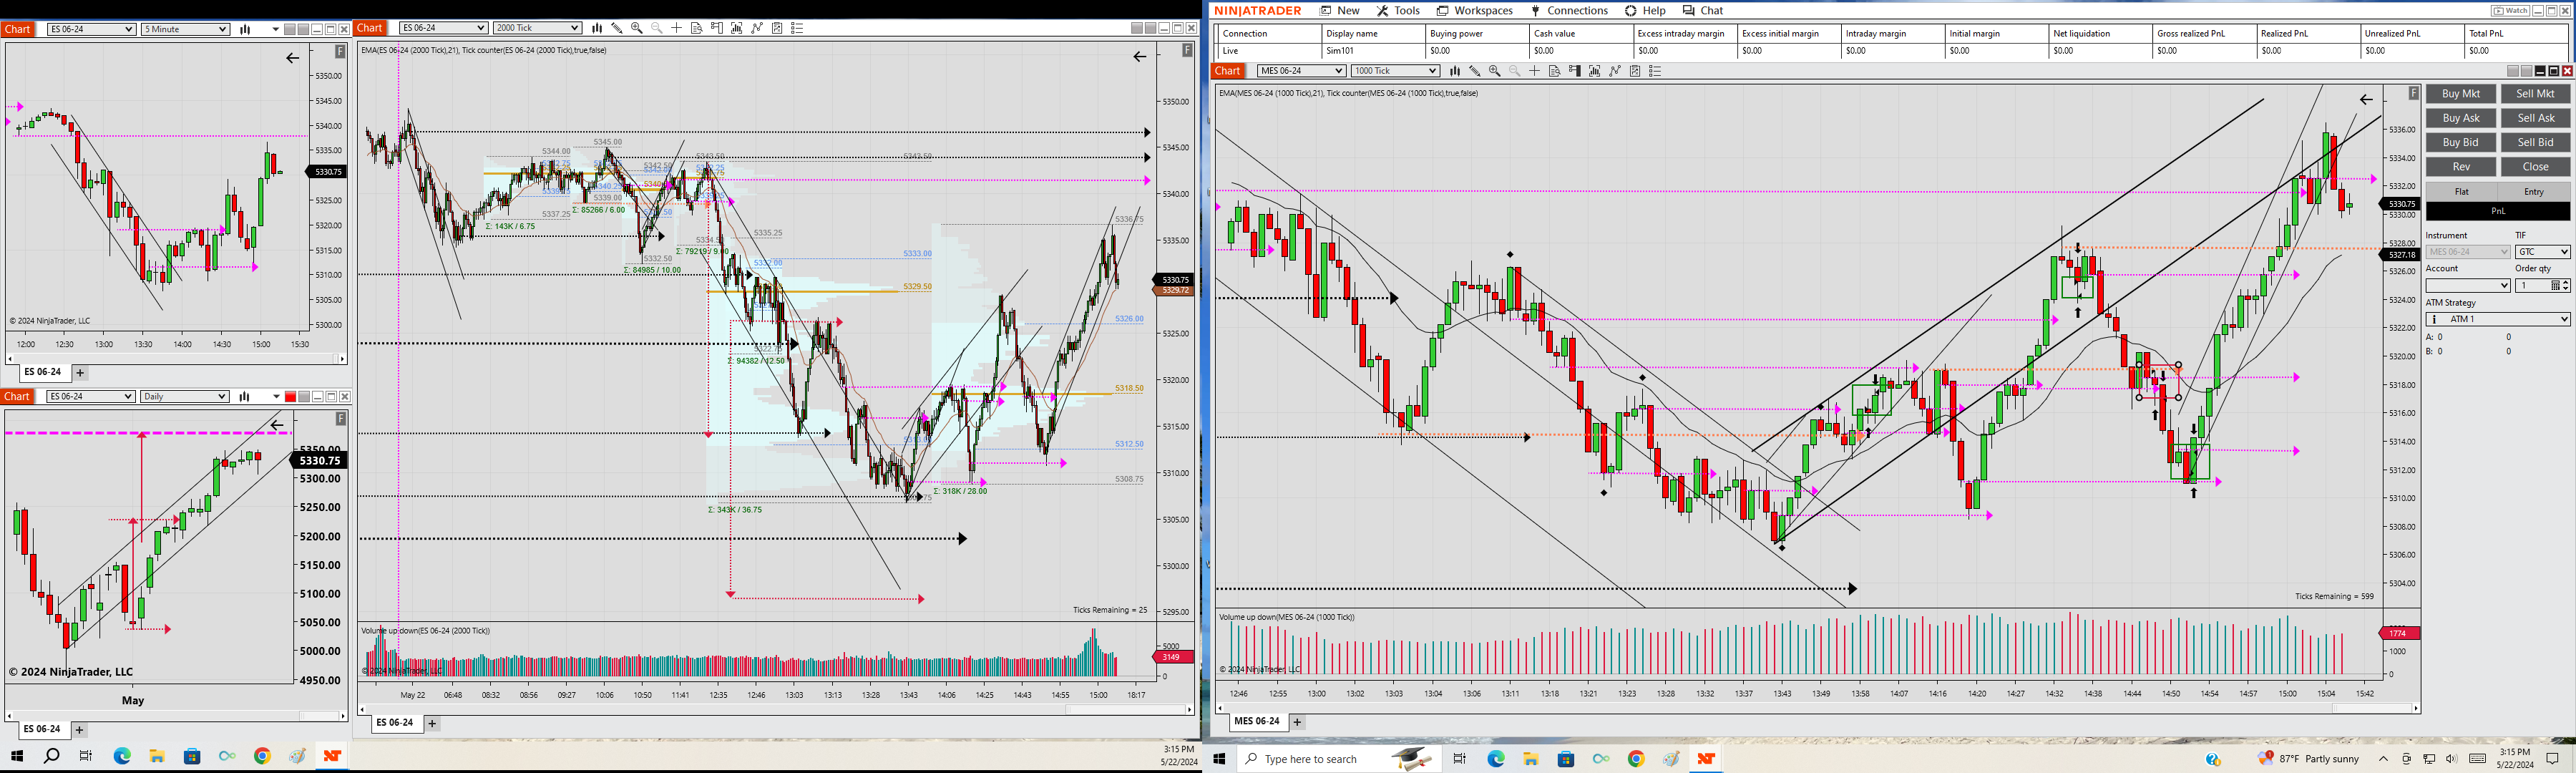Open bar type selector in ES 2000 Tick chart
The height and width of the screenshot is (773, 2576).
click(x=597, y=28)
